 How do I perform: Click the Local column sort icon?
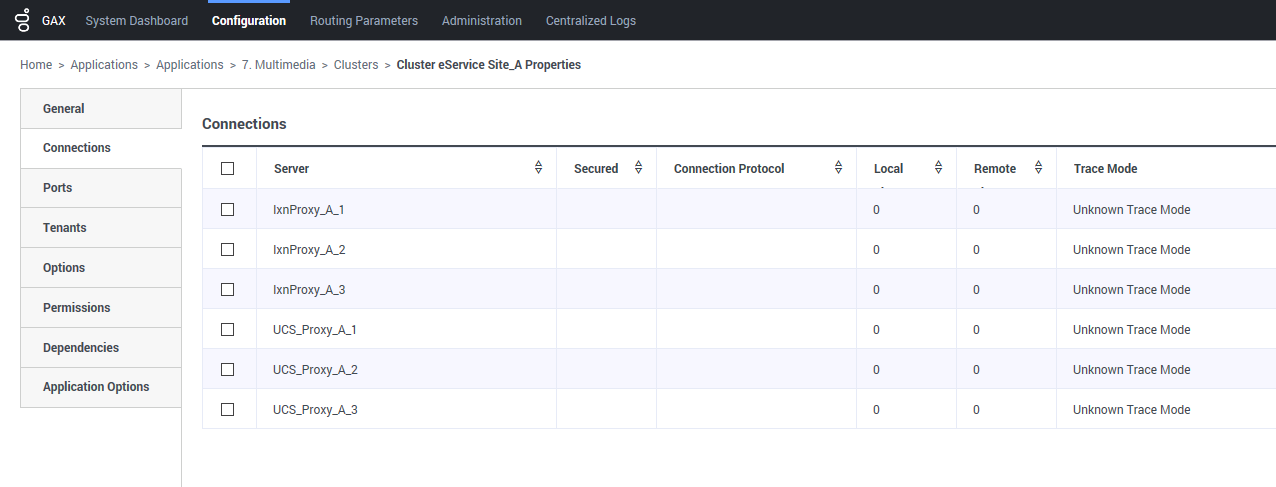(938, 168)
